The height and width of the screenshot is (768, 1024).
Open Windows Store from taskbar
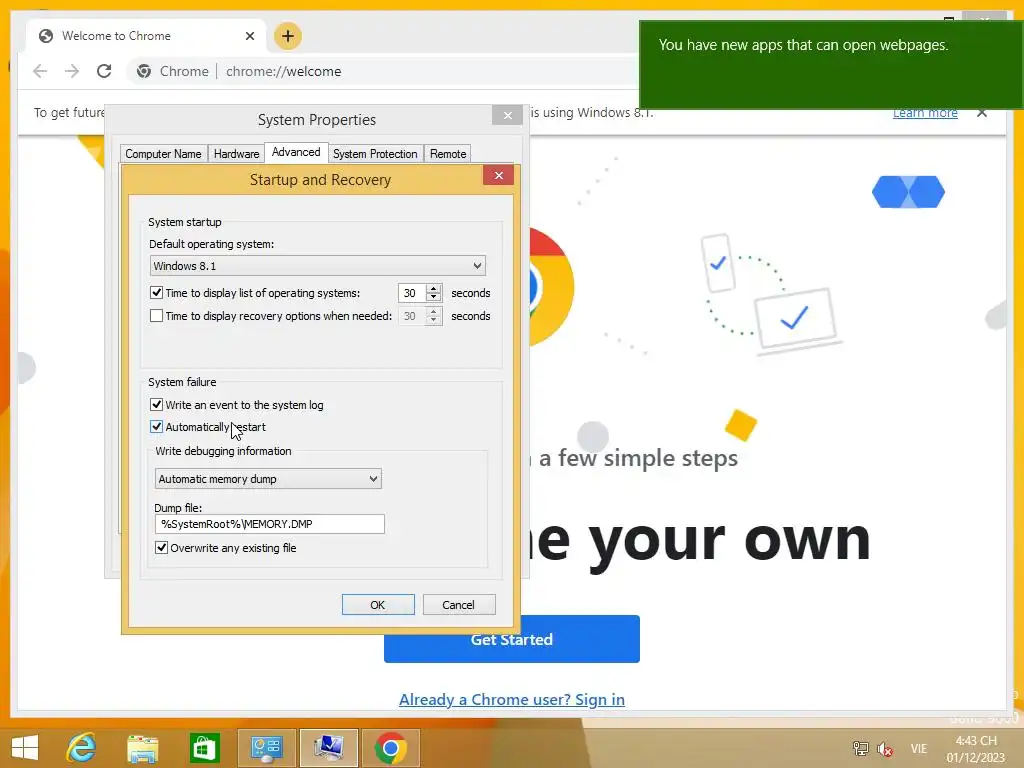tap(204, 748)
